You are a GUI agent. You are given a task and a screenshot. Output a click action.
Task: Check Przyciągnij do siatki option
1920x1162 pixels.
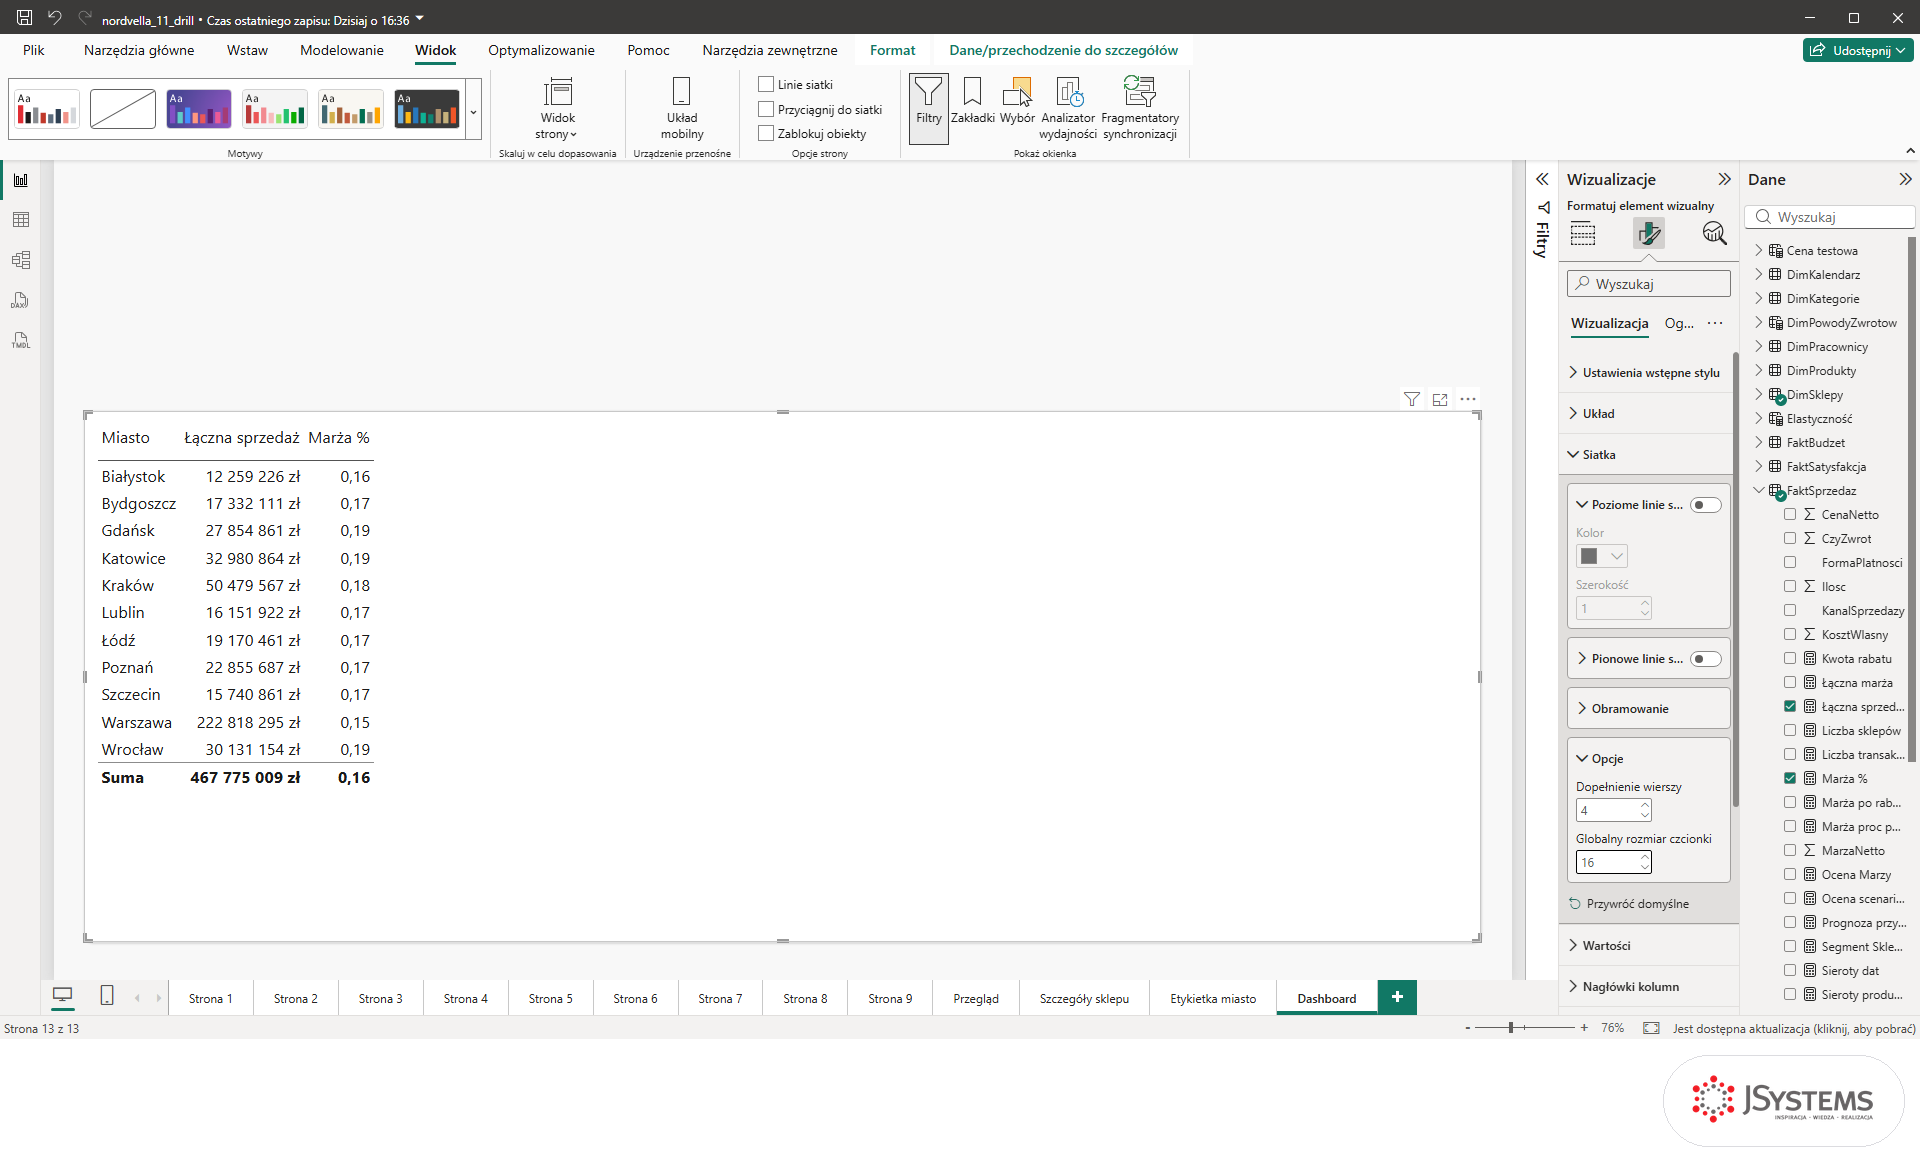coord(767,109)
